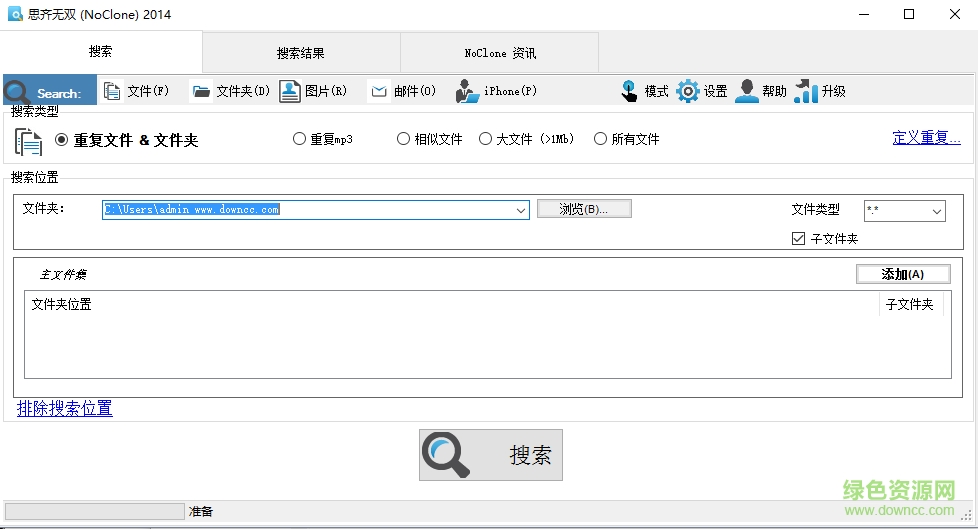Choose the 大文件 (>1Mb) radio option

(x=485, y=138)
